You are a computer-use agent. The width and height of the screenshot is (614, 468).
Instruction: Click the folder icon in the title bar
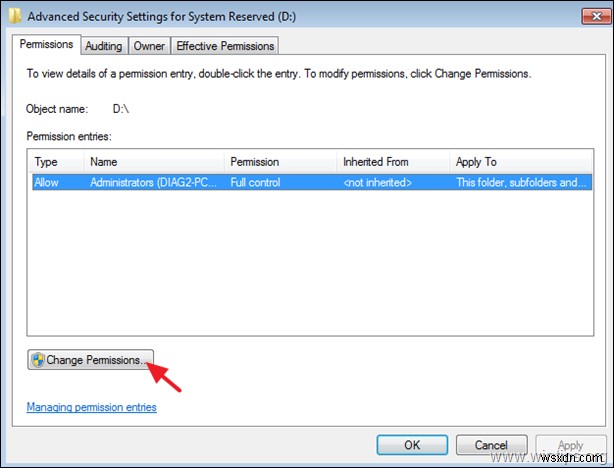[13, 14]
